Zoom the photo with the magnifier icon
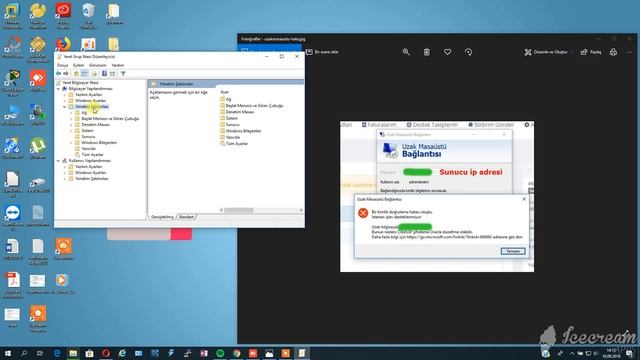Viewport: 640px width, 360px height. (x=406, y=52)
